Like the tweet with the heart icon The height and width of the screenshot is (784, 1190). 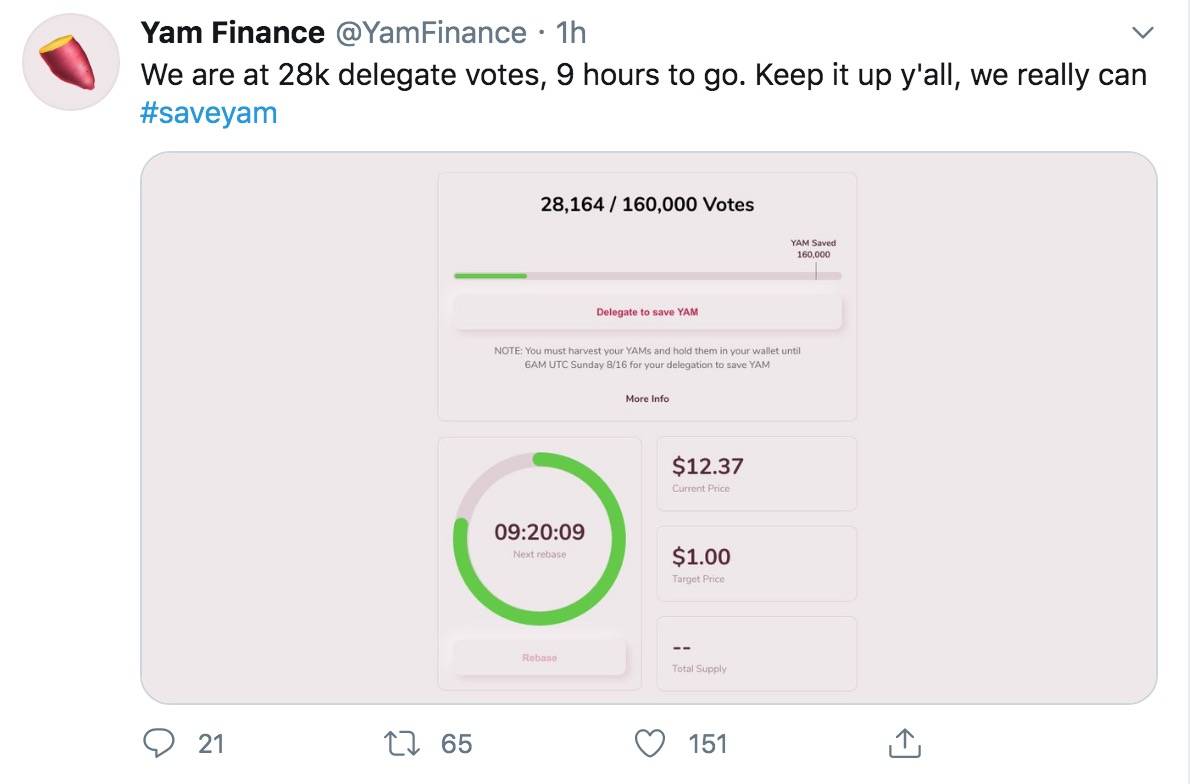coord(651,743)
